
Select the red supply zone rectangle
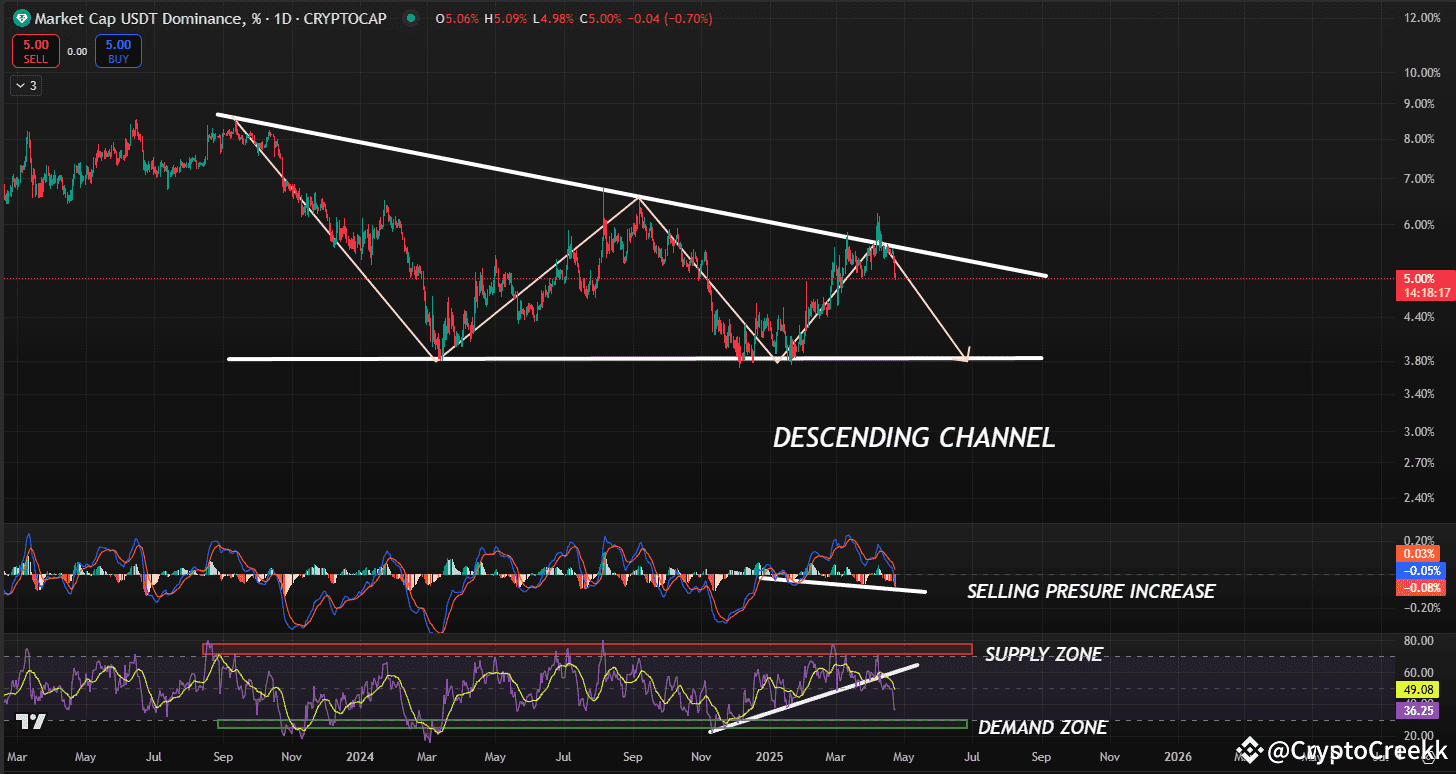click(588, 650)
